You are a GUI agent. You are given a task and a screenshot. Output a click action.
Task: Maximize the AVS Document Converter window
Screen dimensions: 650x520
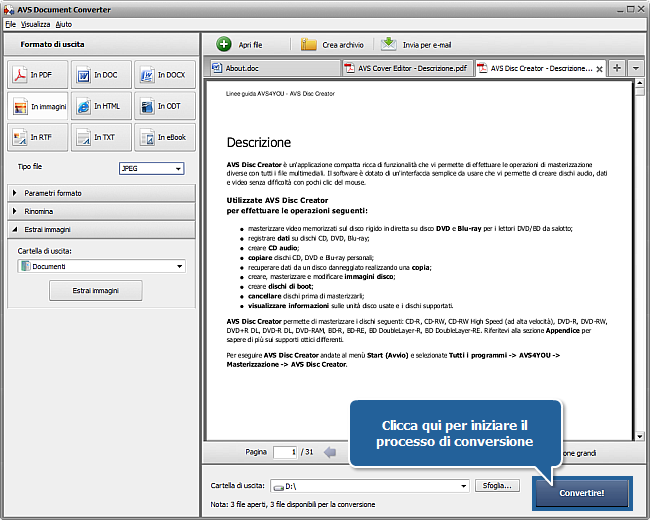point(631,9)
